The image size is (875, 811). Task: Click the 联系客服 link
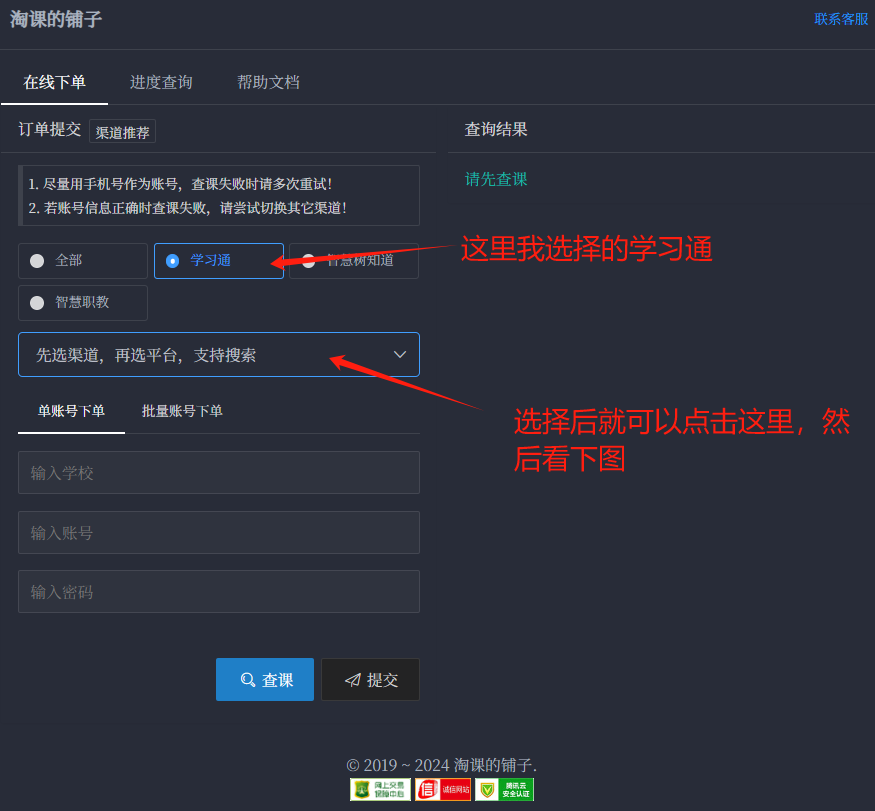click(x=841, y=18)
